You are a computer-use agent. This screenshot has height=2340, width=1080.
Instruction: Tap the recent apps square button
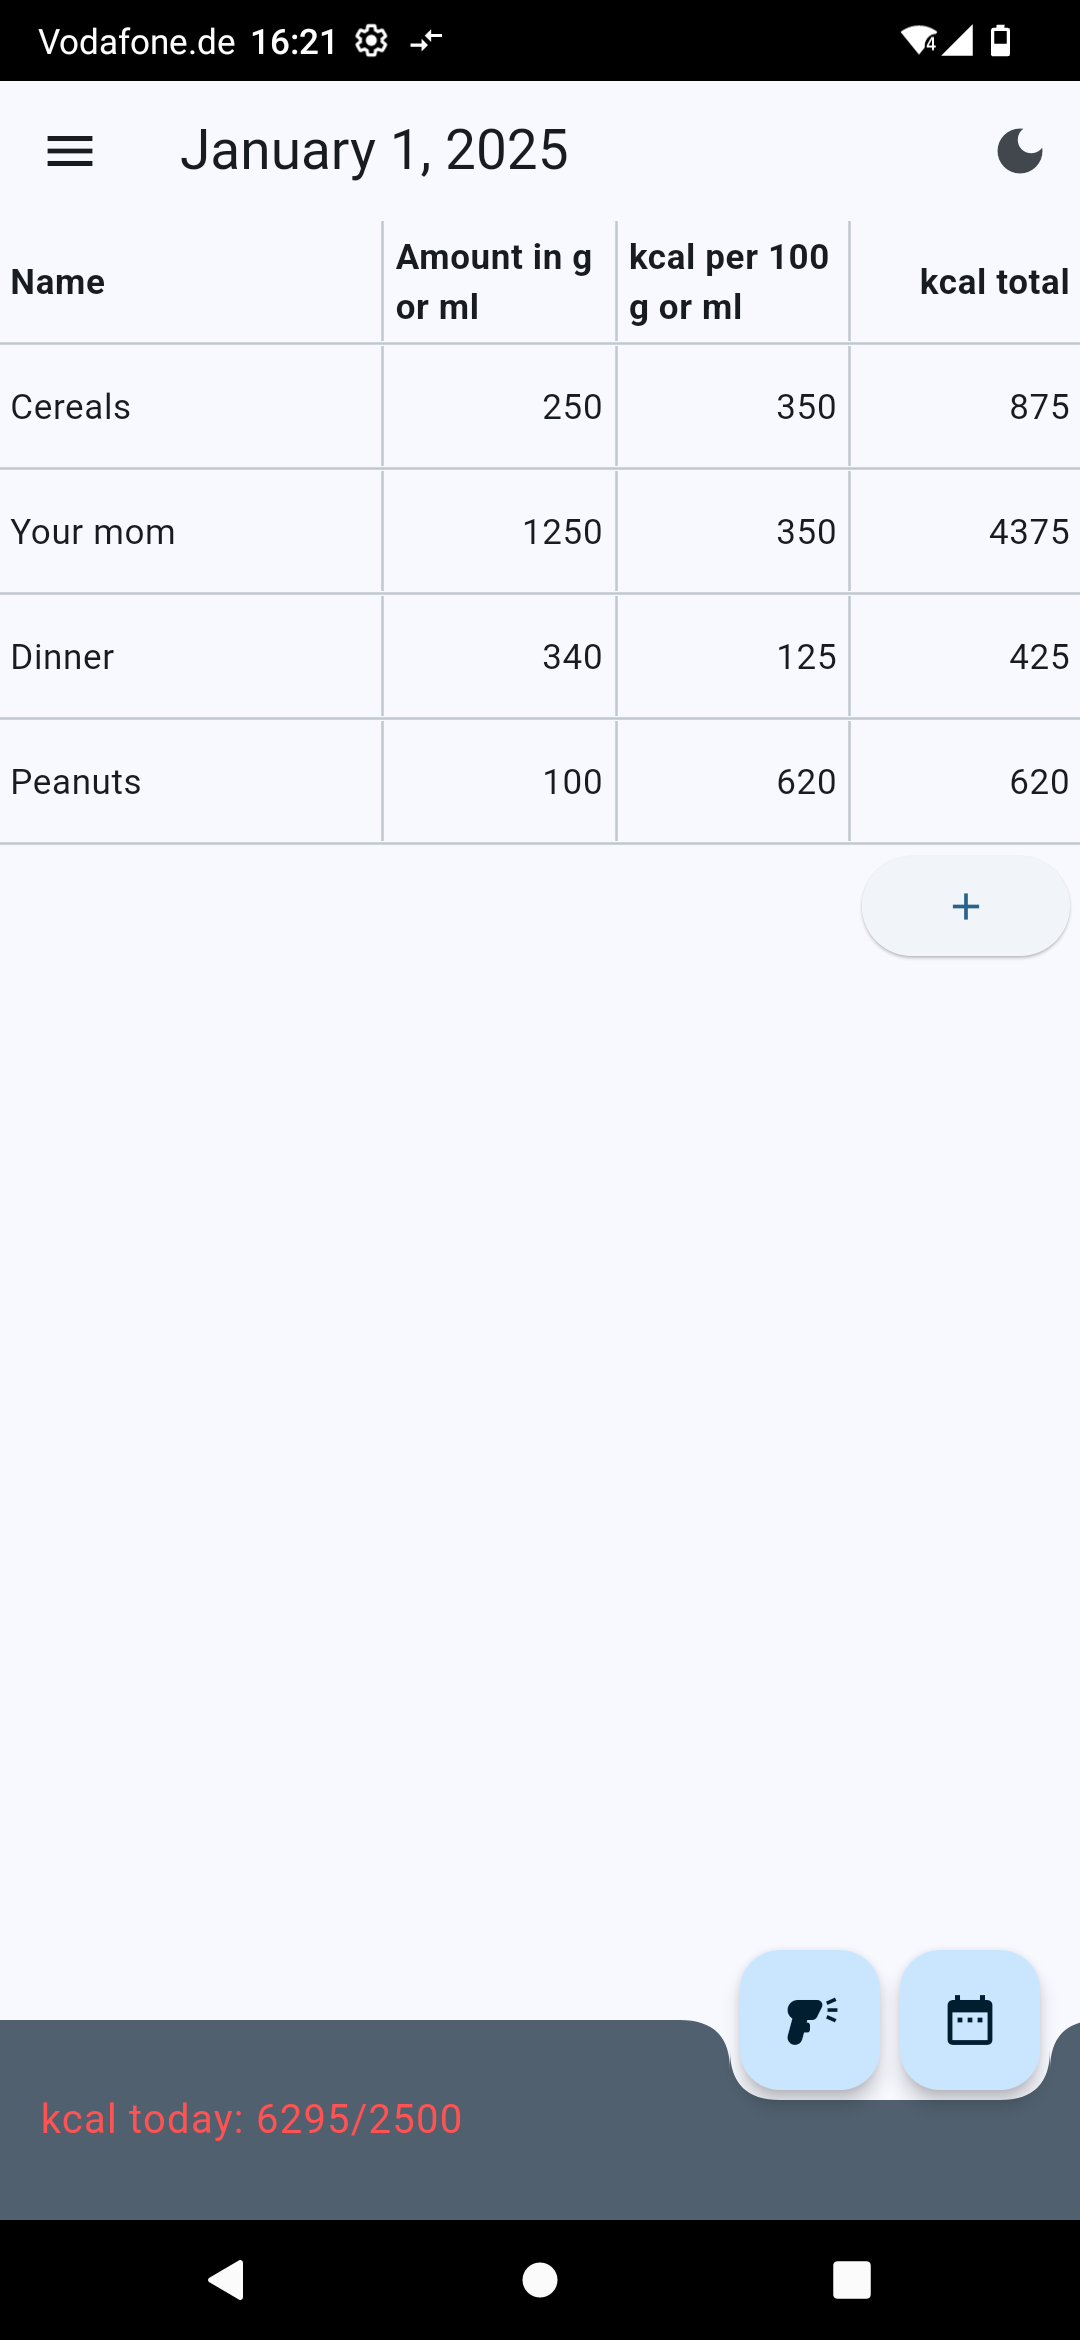(851, 2280)
